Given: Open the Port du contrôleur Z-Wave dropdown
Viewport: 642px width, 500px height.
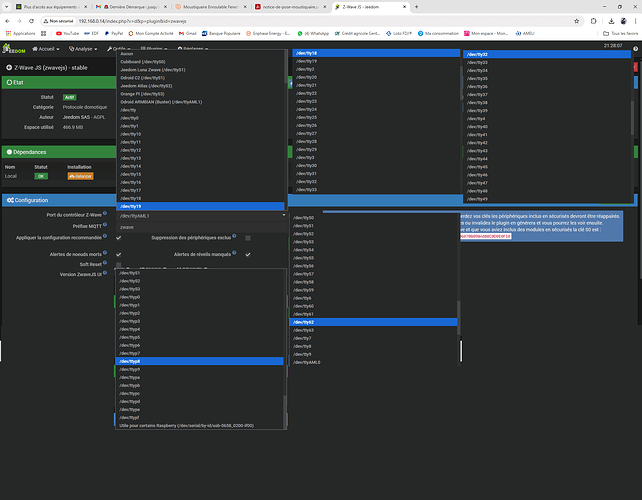Looking at the screenshot, I should [x=202, y=216].
